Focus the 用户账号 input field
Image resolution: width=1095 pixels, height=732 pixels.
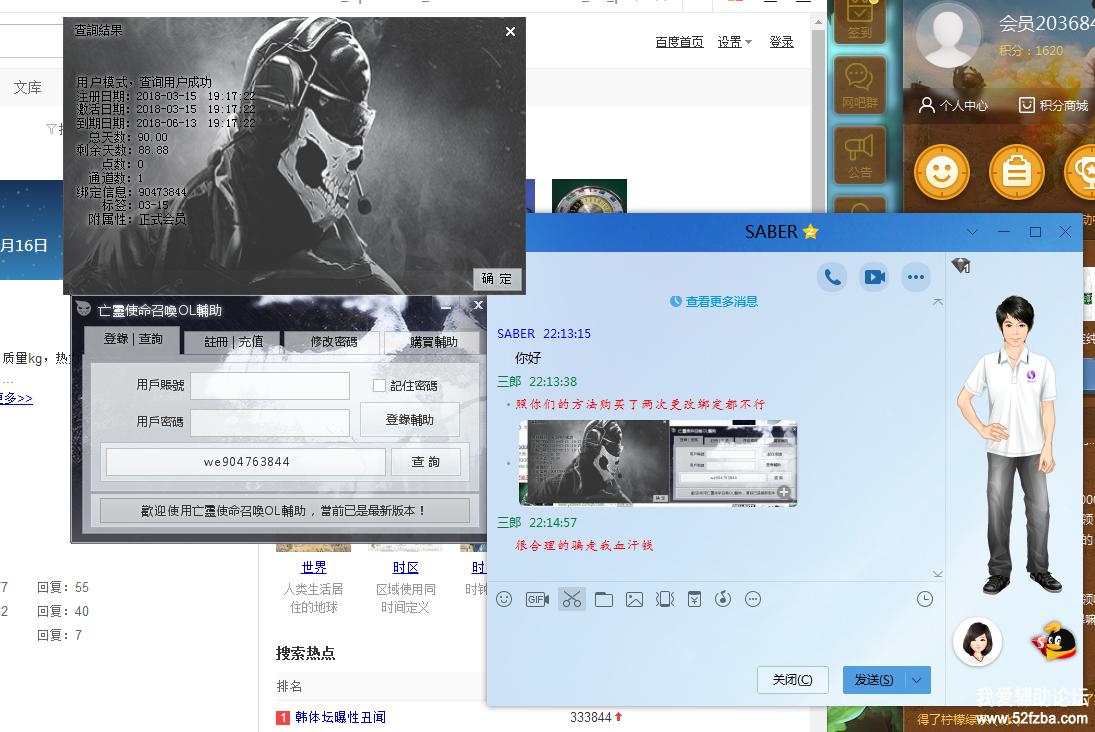pos(270,386)
